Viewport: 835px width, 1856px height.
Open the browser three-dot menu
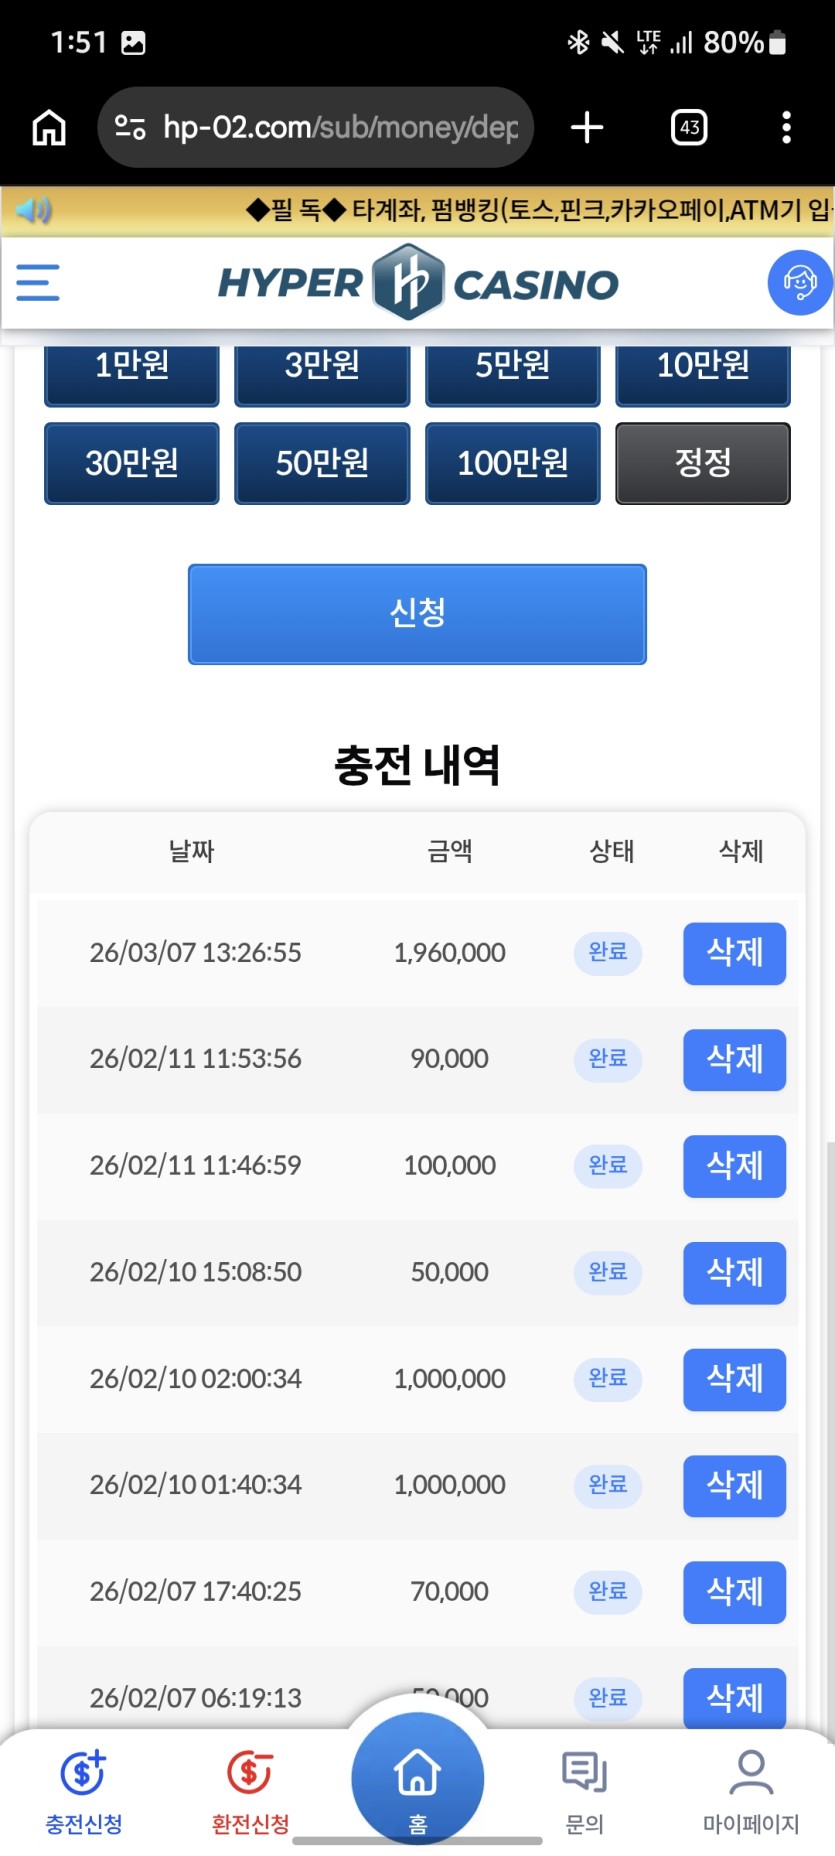click(x=786, y=128)
